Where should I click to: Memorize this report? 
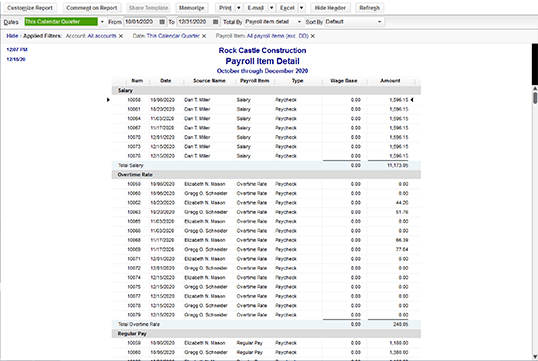[191, 8]
